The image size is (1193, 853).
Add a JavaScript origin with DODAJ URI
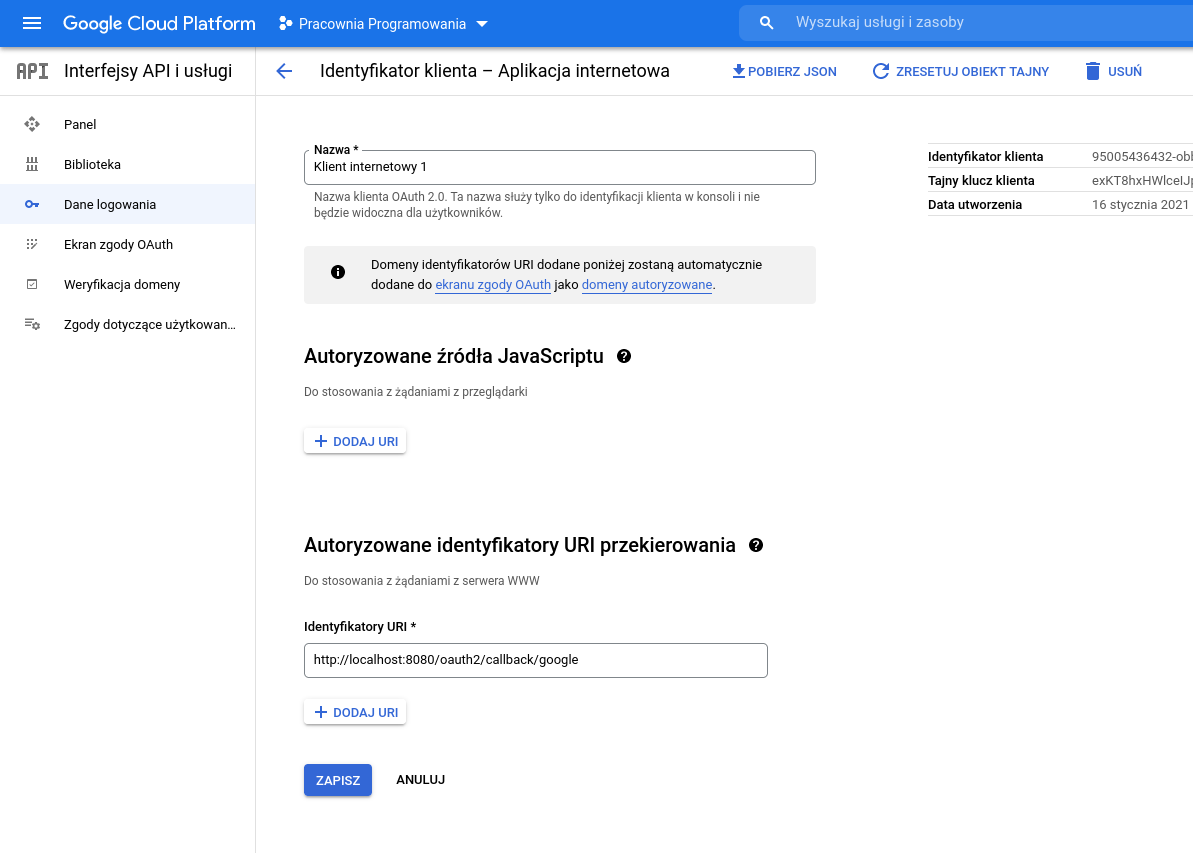coord(355,441)
